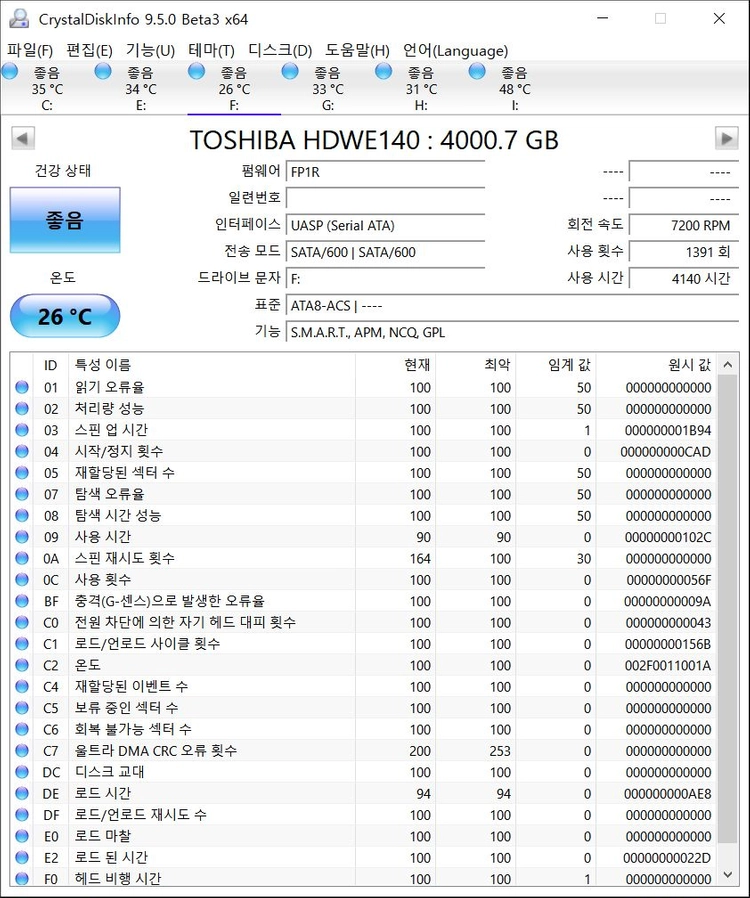Click status icon of C4 재할당된 이벤트 수

[22, 687]
